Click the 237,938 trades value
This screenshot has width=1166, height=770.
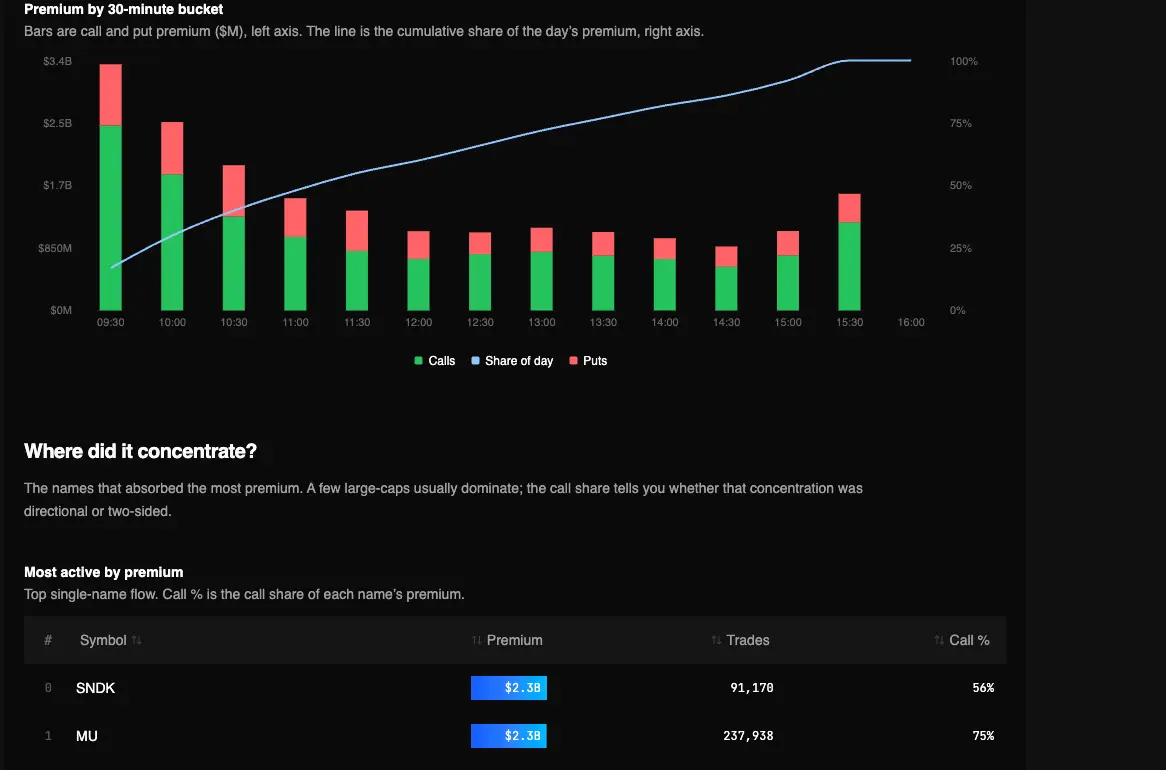[x=748, y=736]
